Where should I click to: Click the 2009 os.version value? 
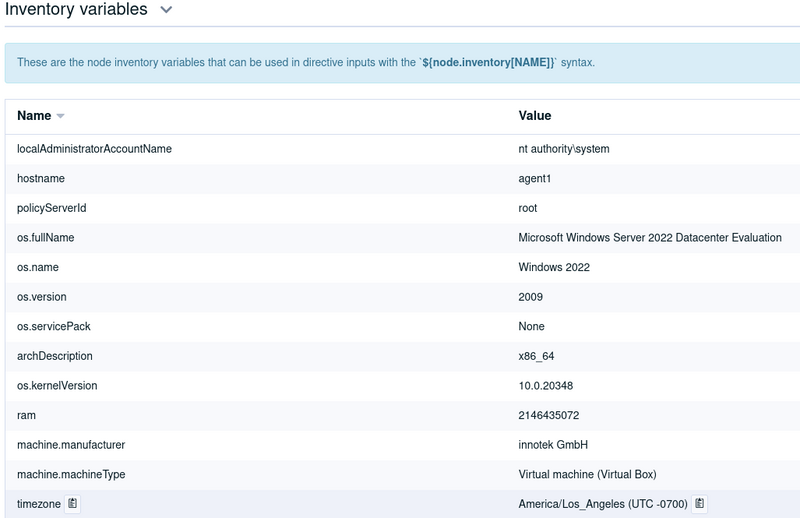[x=531, y=297]
